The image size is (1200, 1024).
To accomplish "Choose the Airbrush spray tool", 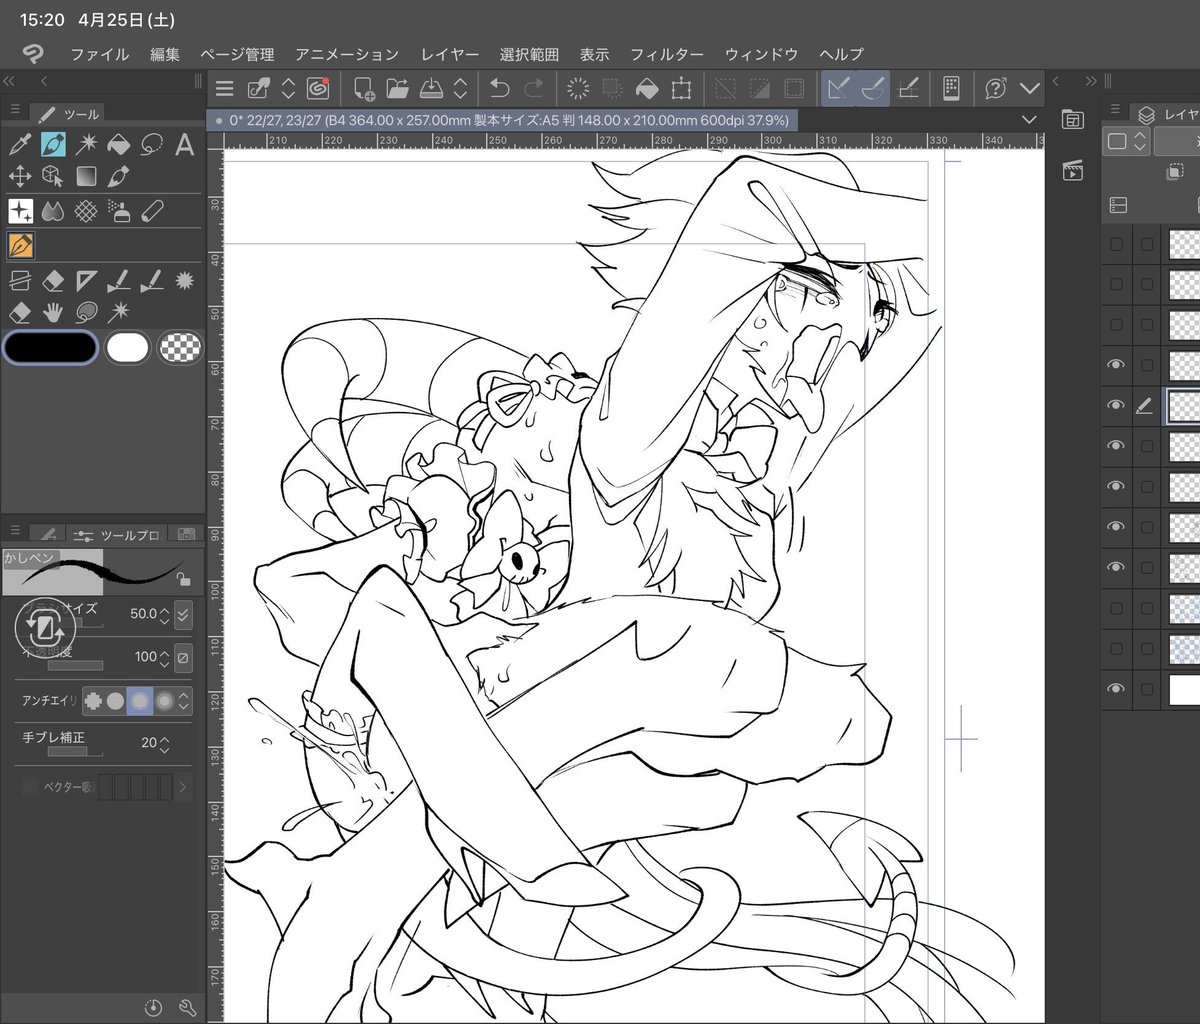I will [119, 211].
